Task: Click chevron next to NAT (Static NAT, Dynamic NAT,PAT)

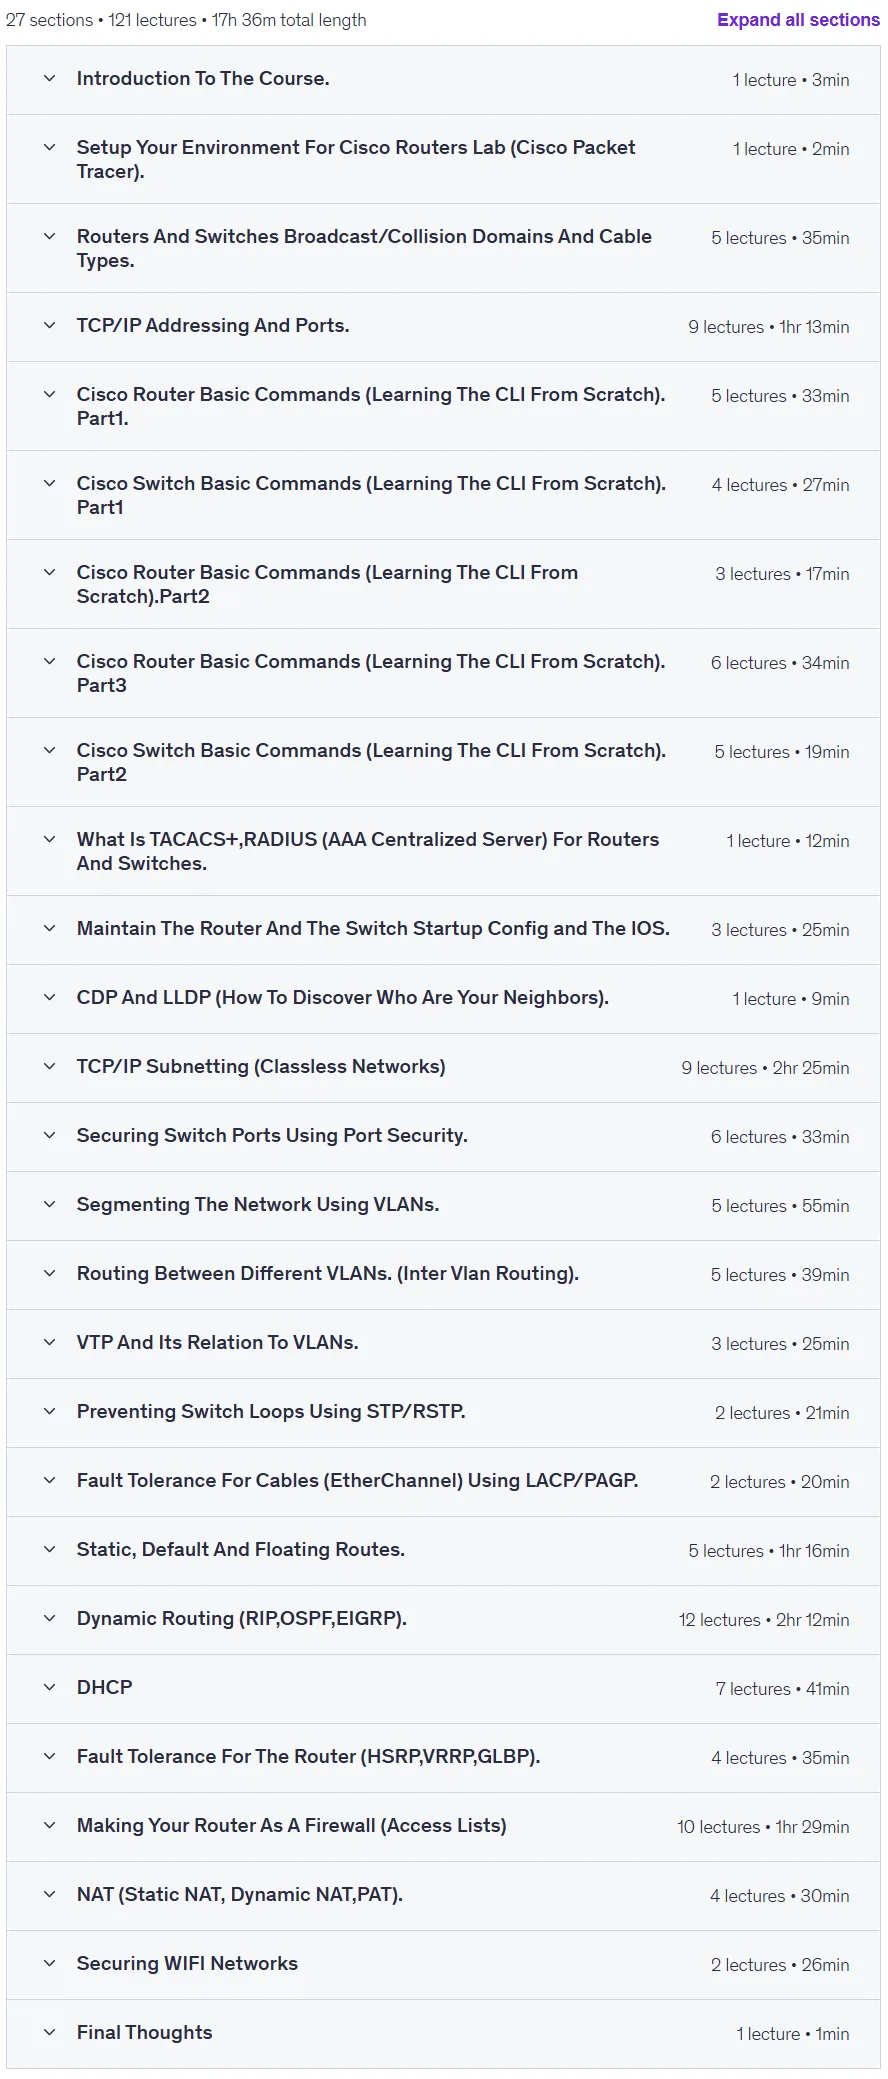Action: click(x=49, y=1895)
